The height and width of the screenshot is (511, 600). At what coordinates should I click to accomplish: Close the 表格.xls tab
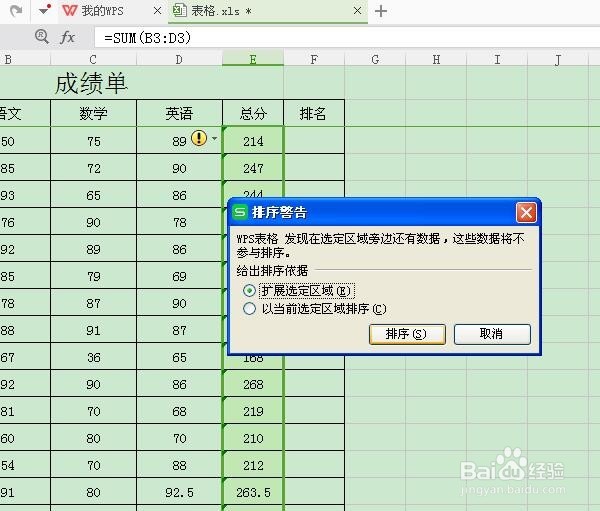357,11
